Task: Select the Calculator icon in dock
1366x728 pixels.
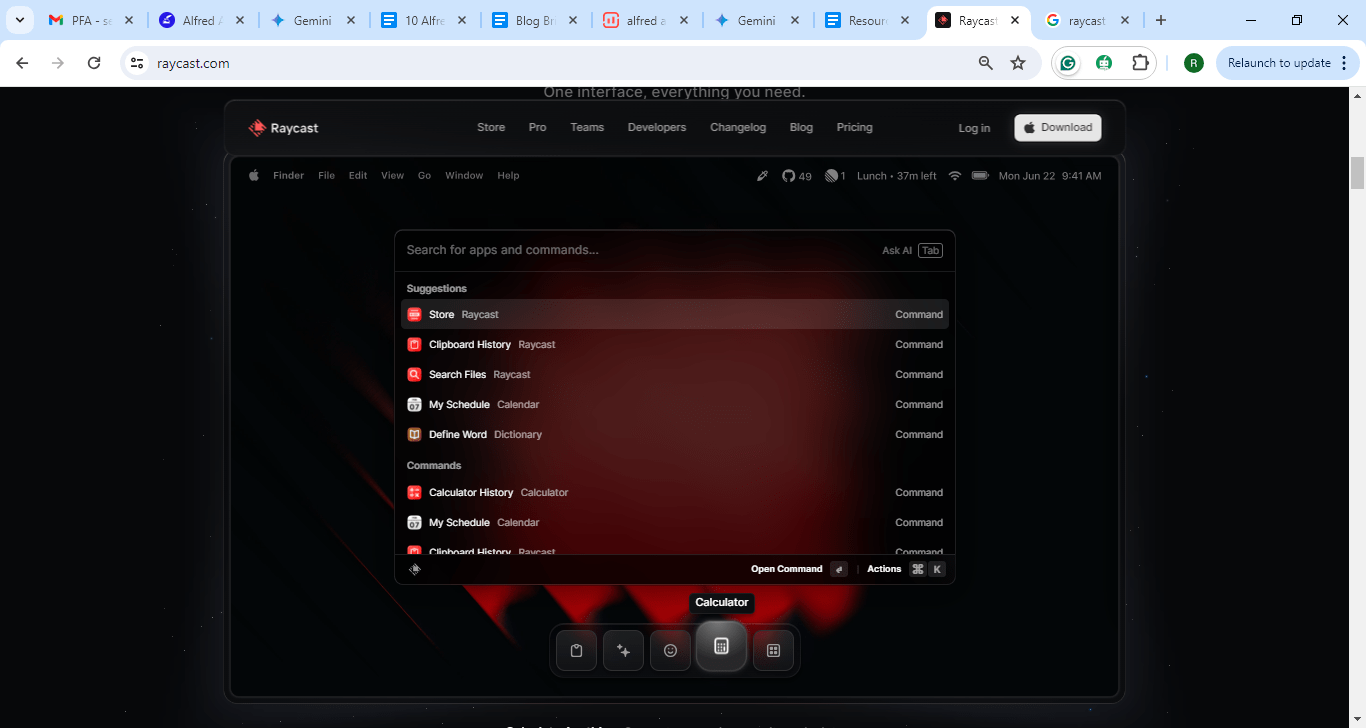Action: click(x=721, y=646)
